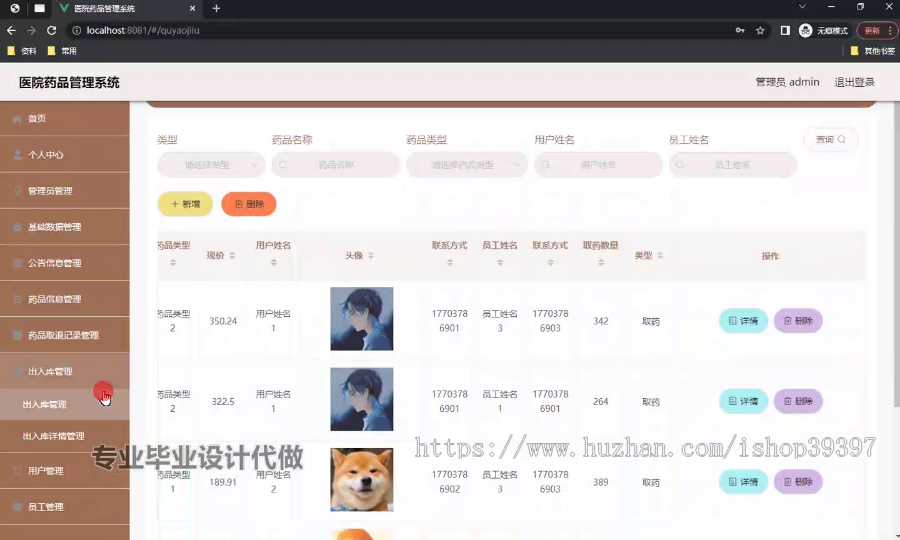The image size is (900, 540).
Task: Open the 类型 filter dropdown
Action: pos(211,165)
